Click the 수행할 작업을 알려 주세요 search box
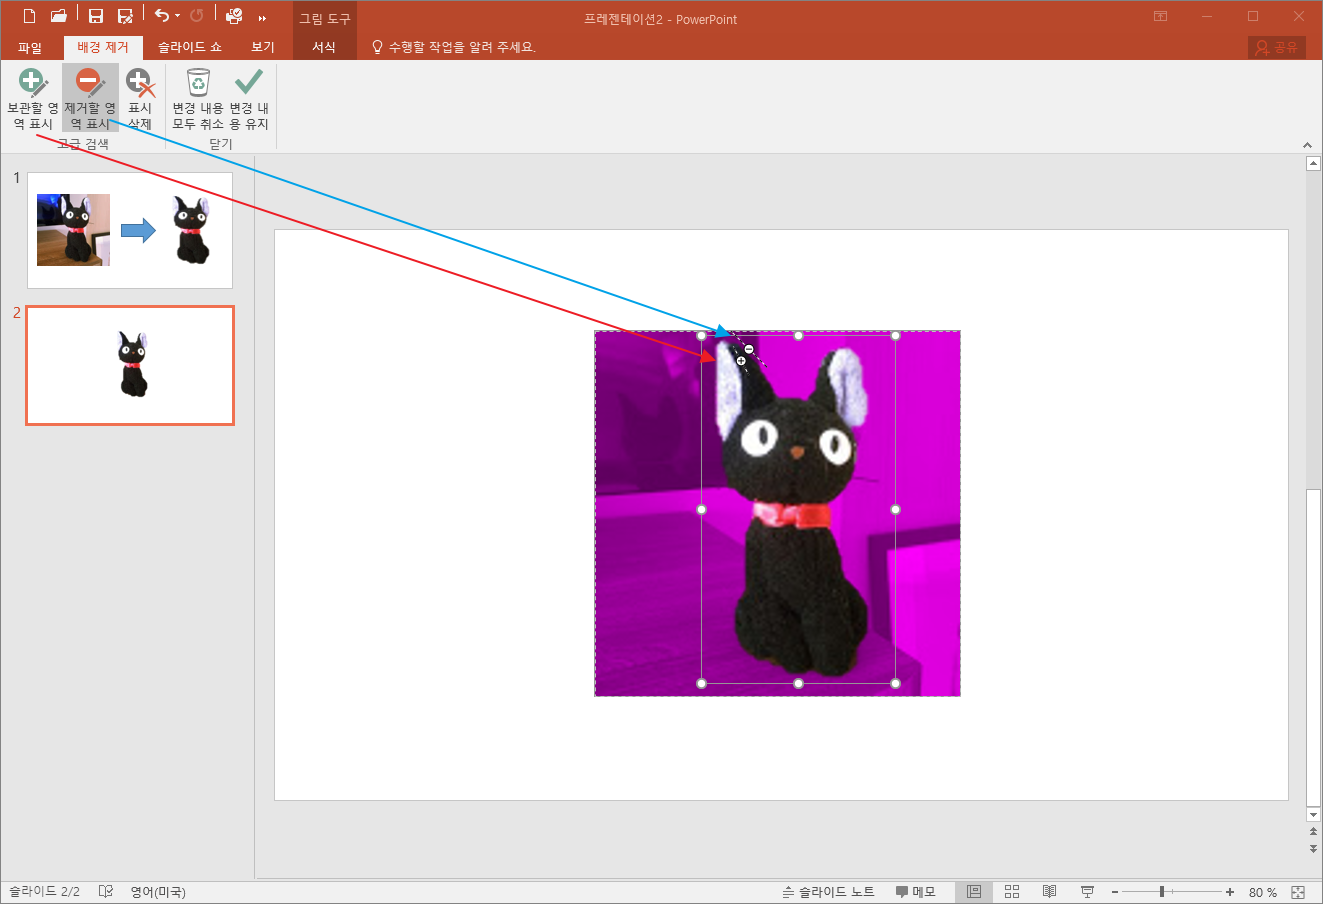This screenshot has width=1323, height=904. tap(454, 47)
